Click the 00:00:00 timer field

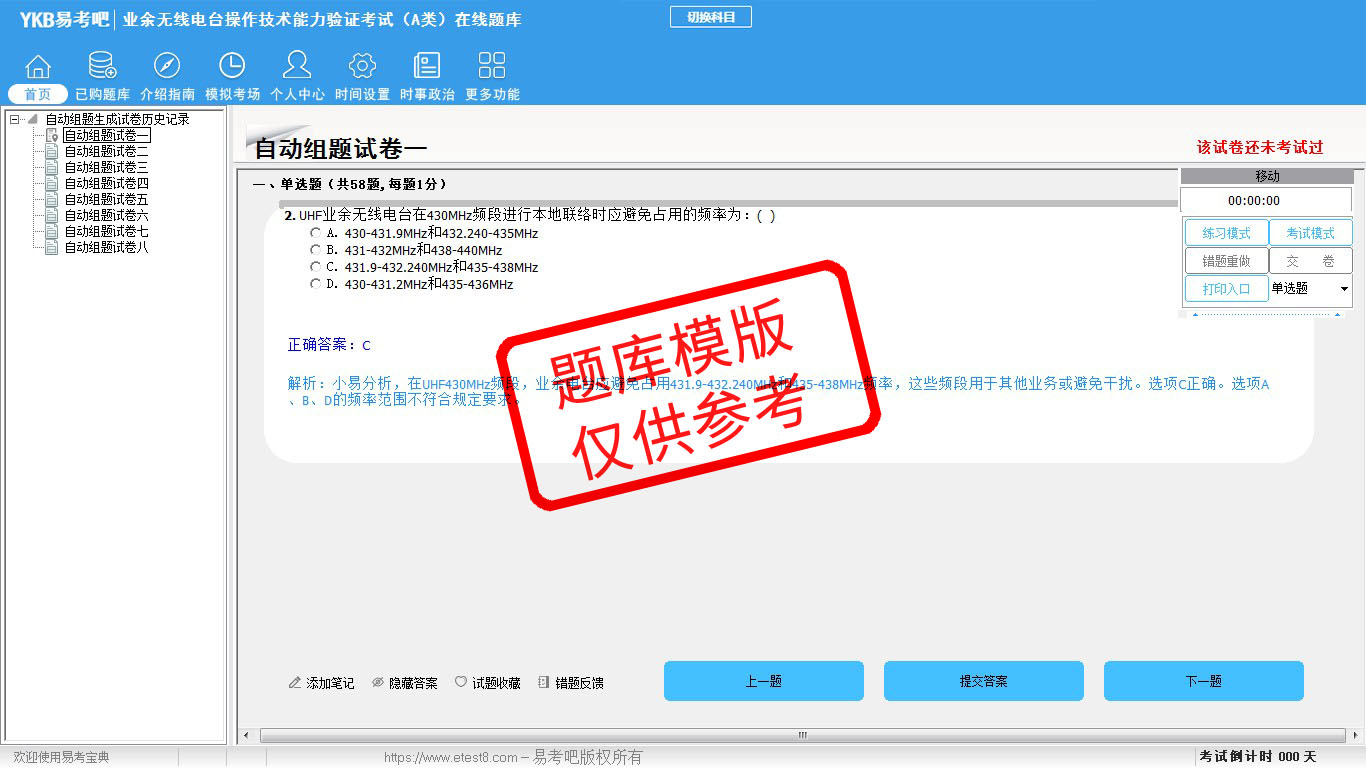click(x=1267, y=201)
